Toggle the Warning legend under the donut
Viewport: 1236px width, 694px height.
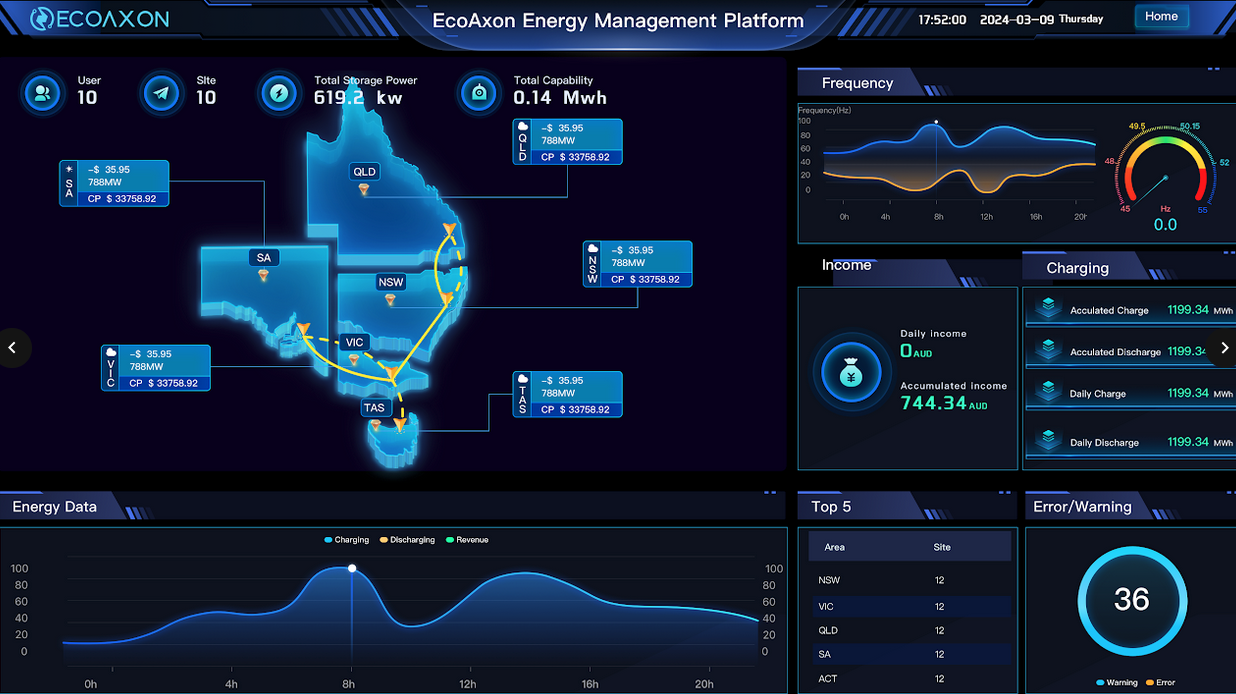[1117, 683]
